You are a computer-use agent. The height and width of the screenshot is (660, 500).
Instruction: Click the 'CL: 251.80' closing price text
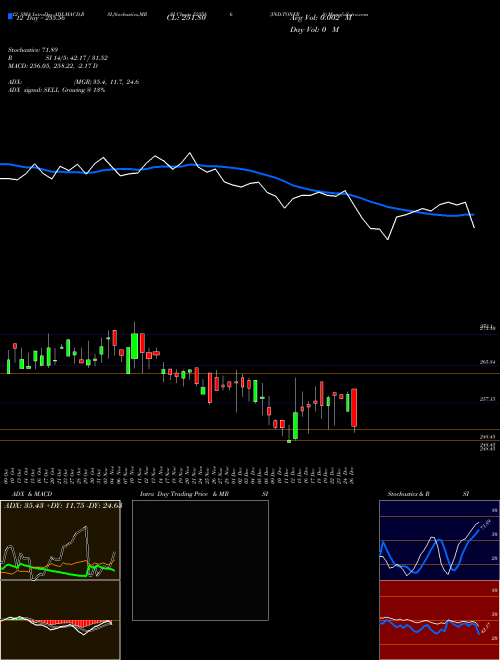point(186,18)
